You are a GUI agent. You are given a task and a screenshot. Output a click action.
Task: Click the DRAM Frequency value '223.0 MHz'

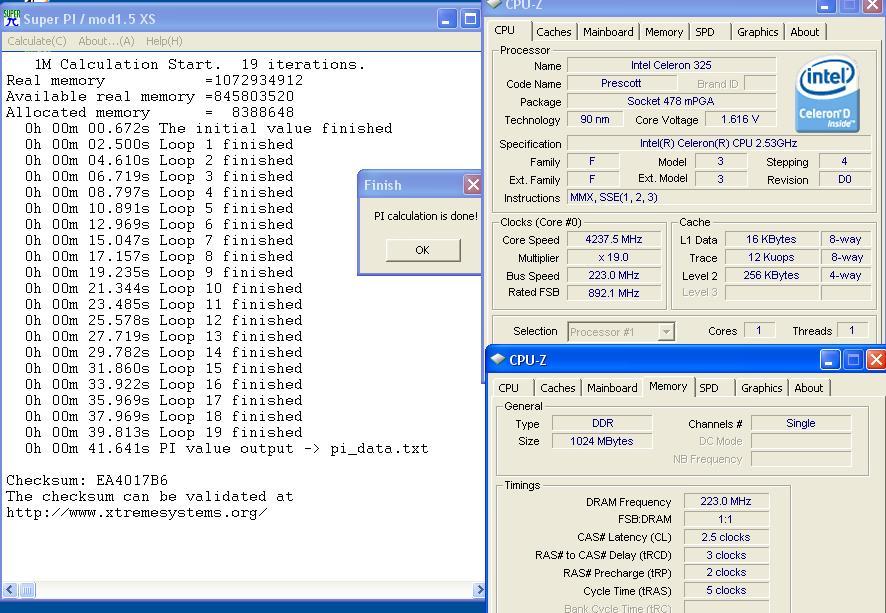(x=726, y=501)
